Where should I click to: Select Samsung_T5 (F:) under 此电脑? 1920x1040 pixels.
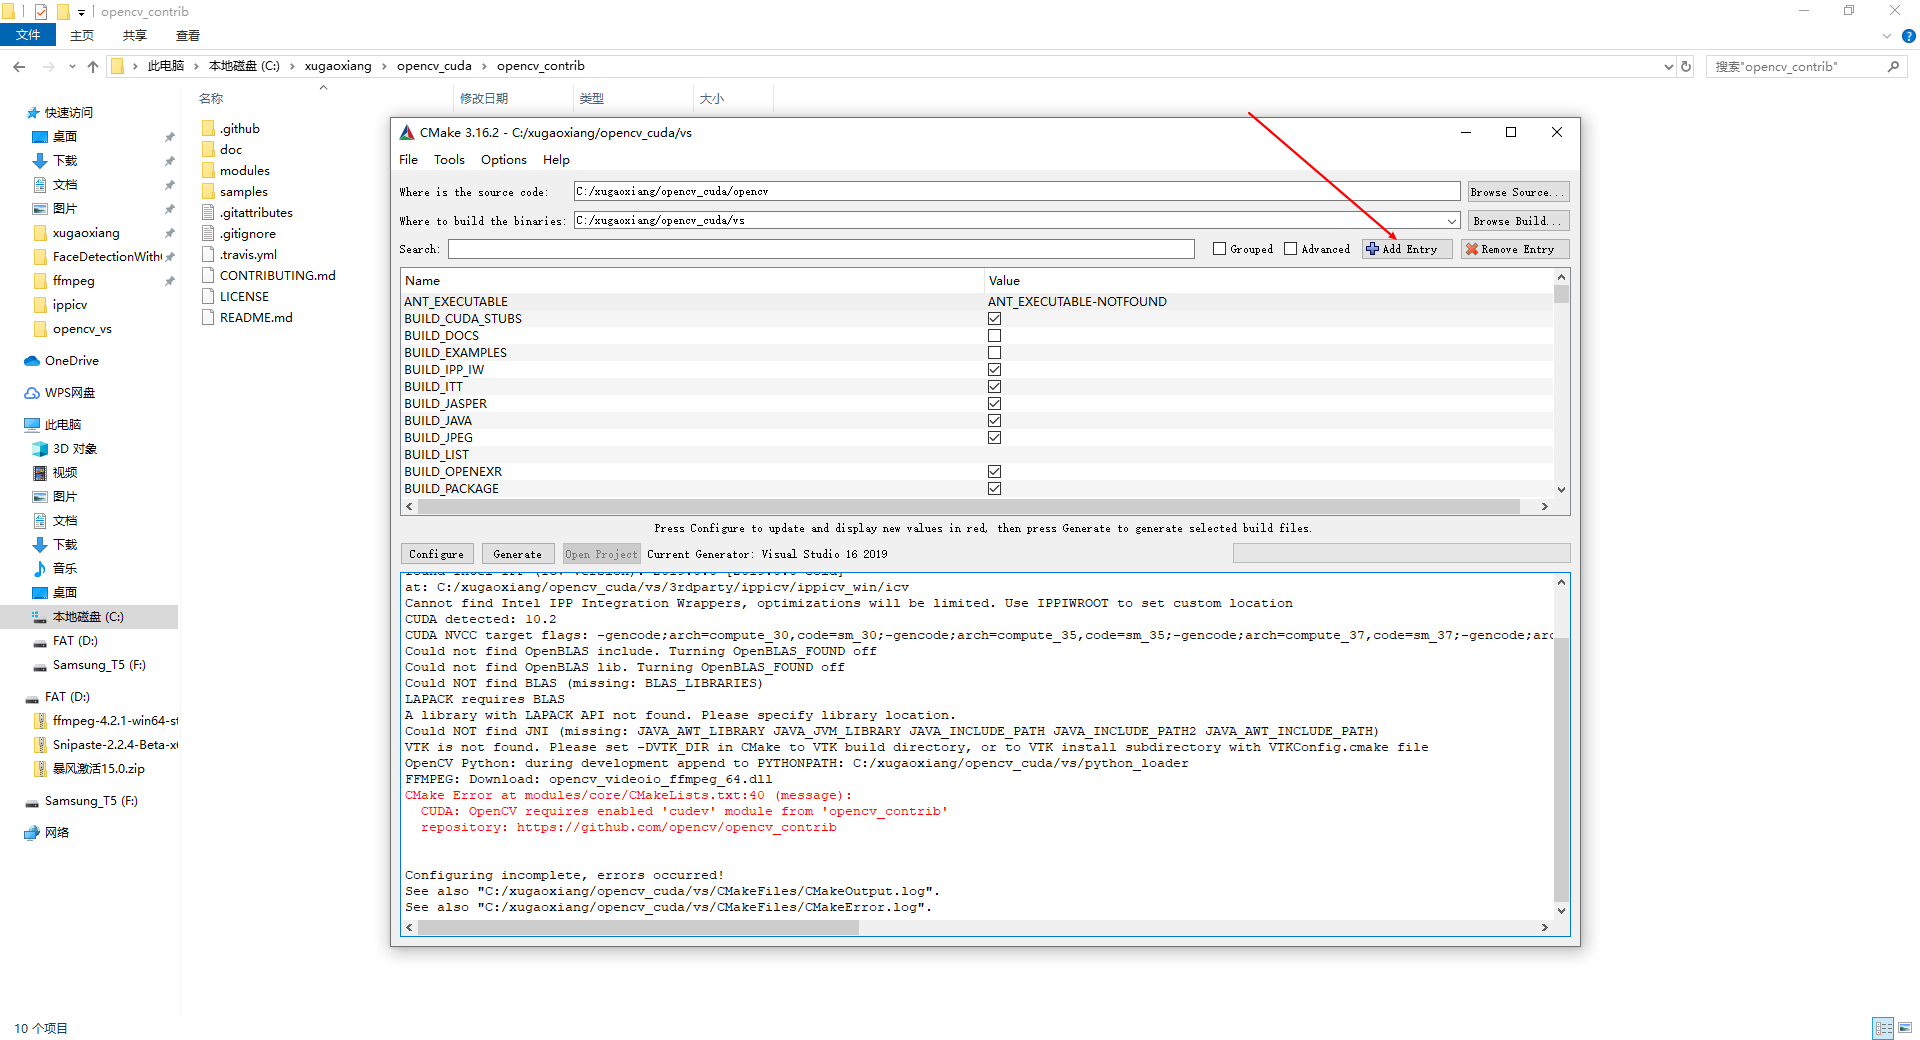point(98,664)
